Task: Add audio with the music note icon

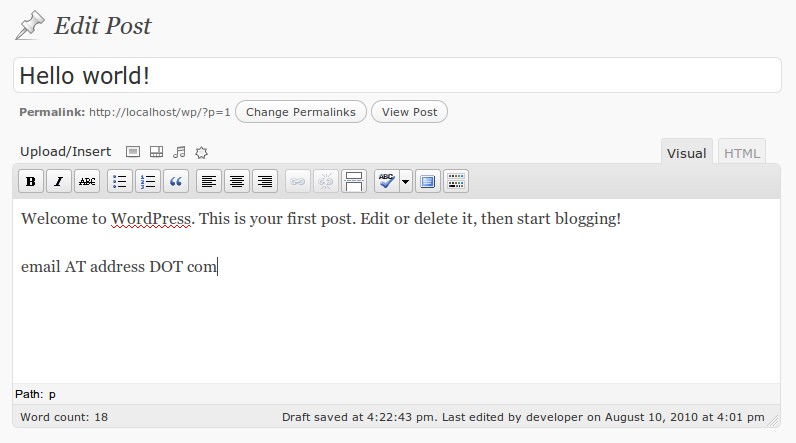Action: coord(179,152)
